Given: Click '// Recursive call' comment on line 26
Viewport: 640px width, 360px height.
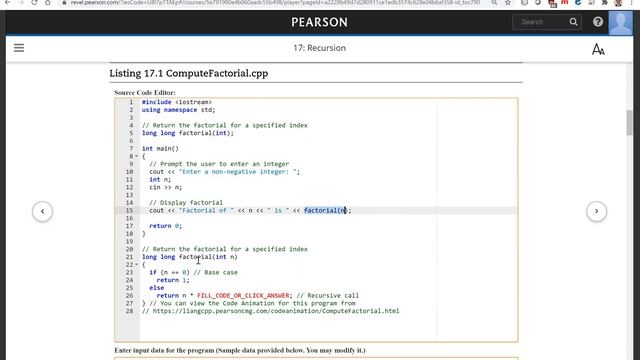Looking at the screenshot, I should point(328,296).
